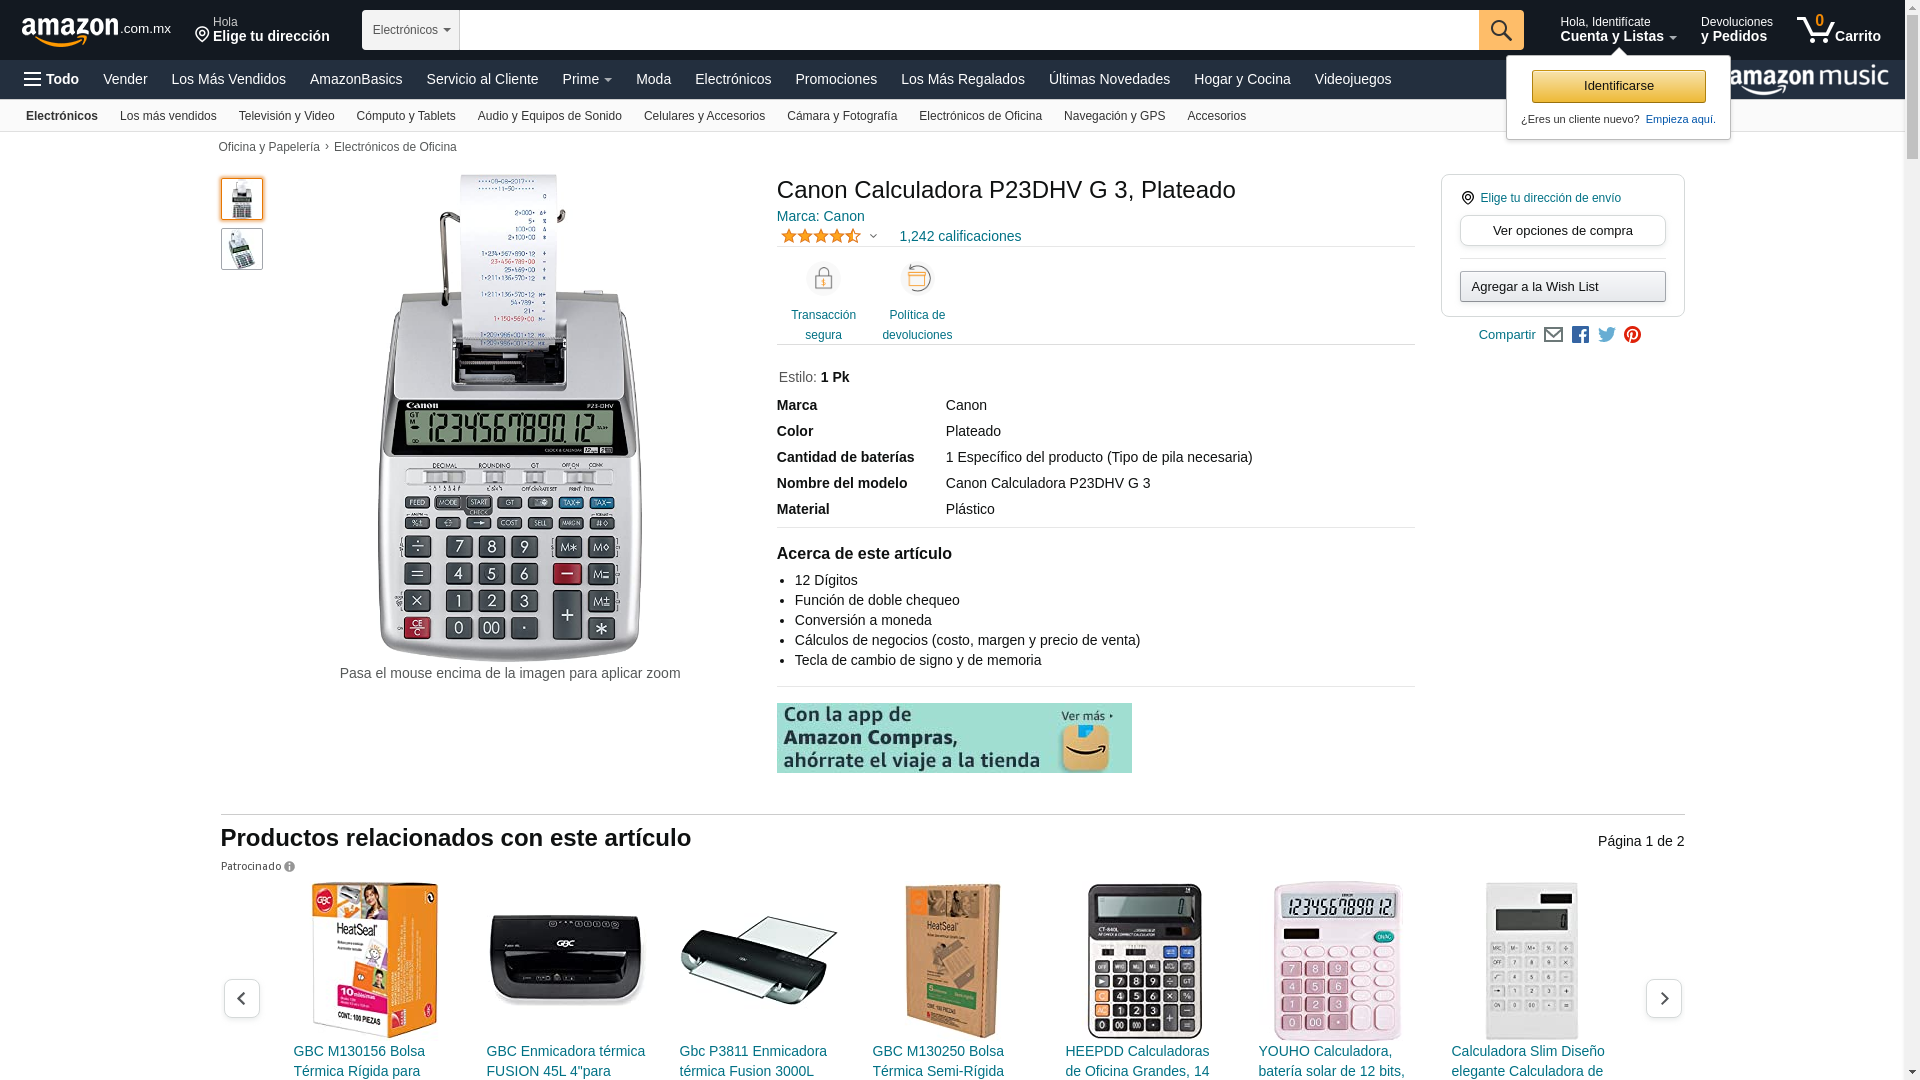Expand the star rating breakdown arrow
The width and height of the screenshot is (1920, 1080).
tap(873, 237)
